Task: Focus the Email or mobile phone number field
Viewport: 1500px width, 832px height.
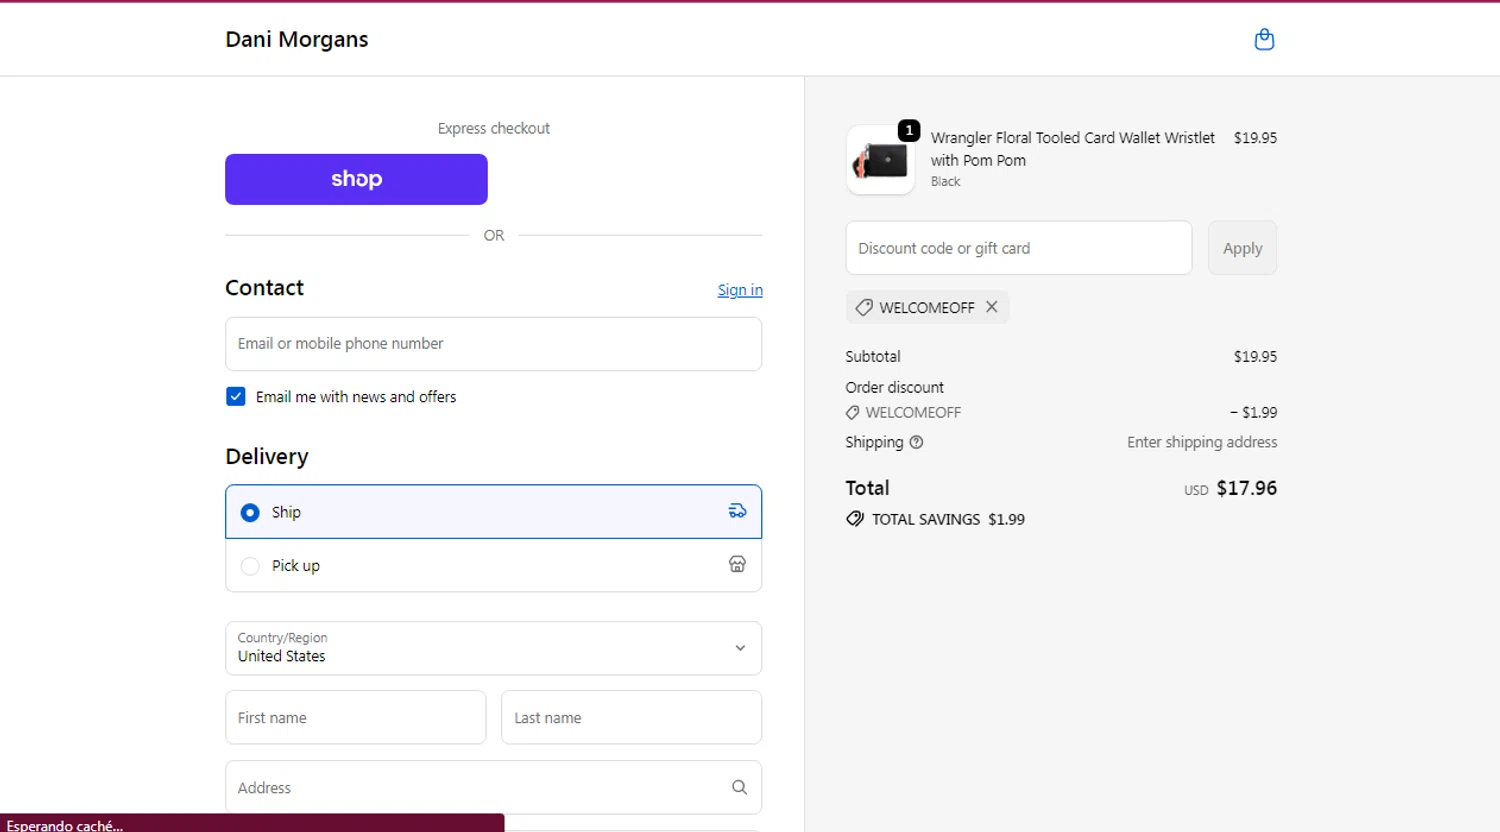Action: [493, 344]
